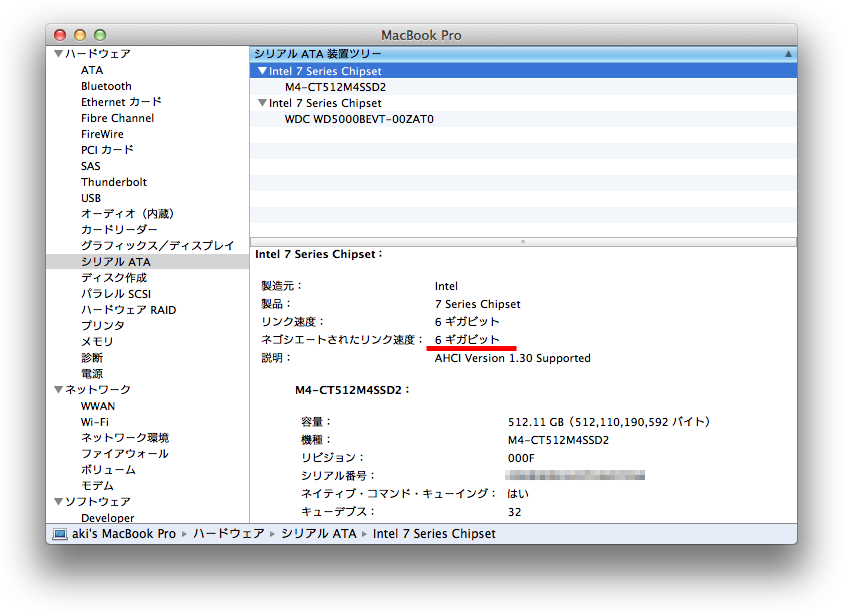Select FireWire in the hardware list
843x612 pixels.
(102, 134)
